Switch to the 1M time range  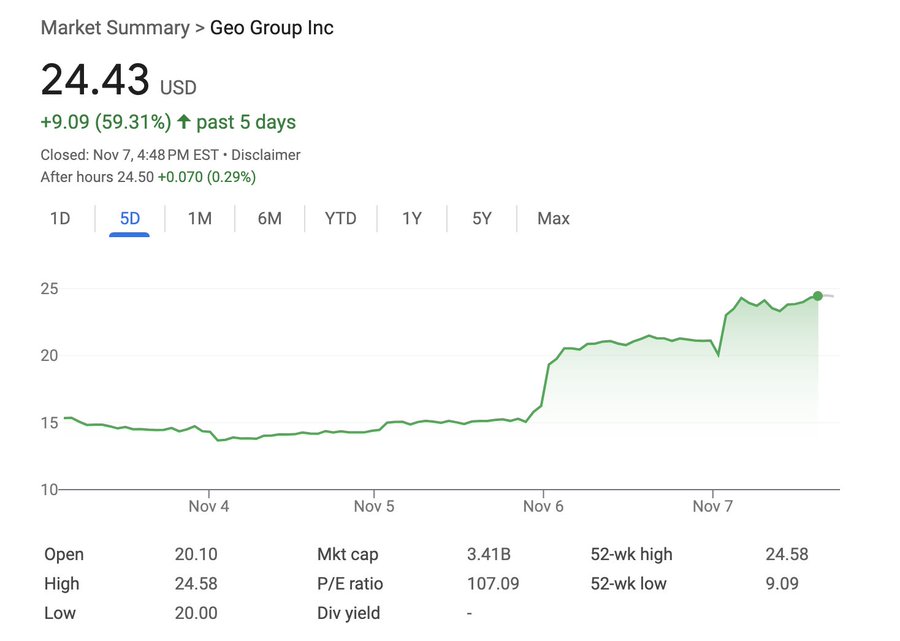coord(200,219)
